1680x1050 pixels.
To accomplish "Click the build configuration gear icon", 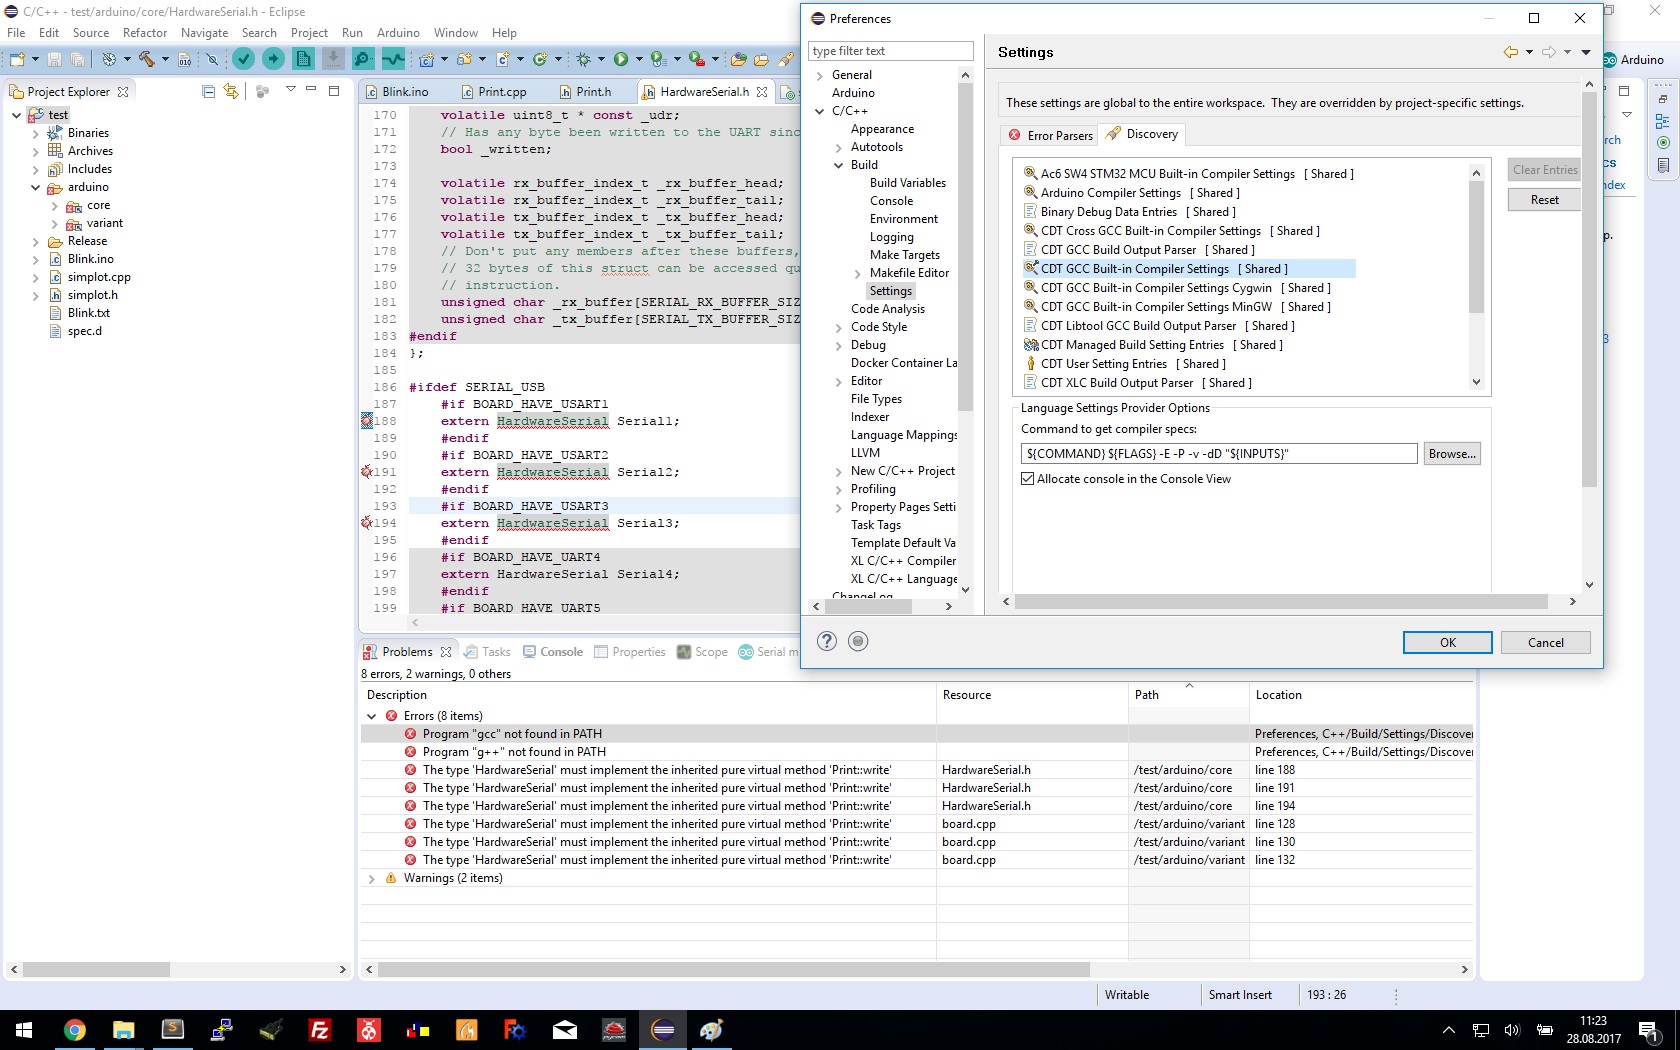I will coord(109,59).
